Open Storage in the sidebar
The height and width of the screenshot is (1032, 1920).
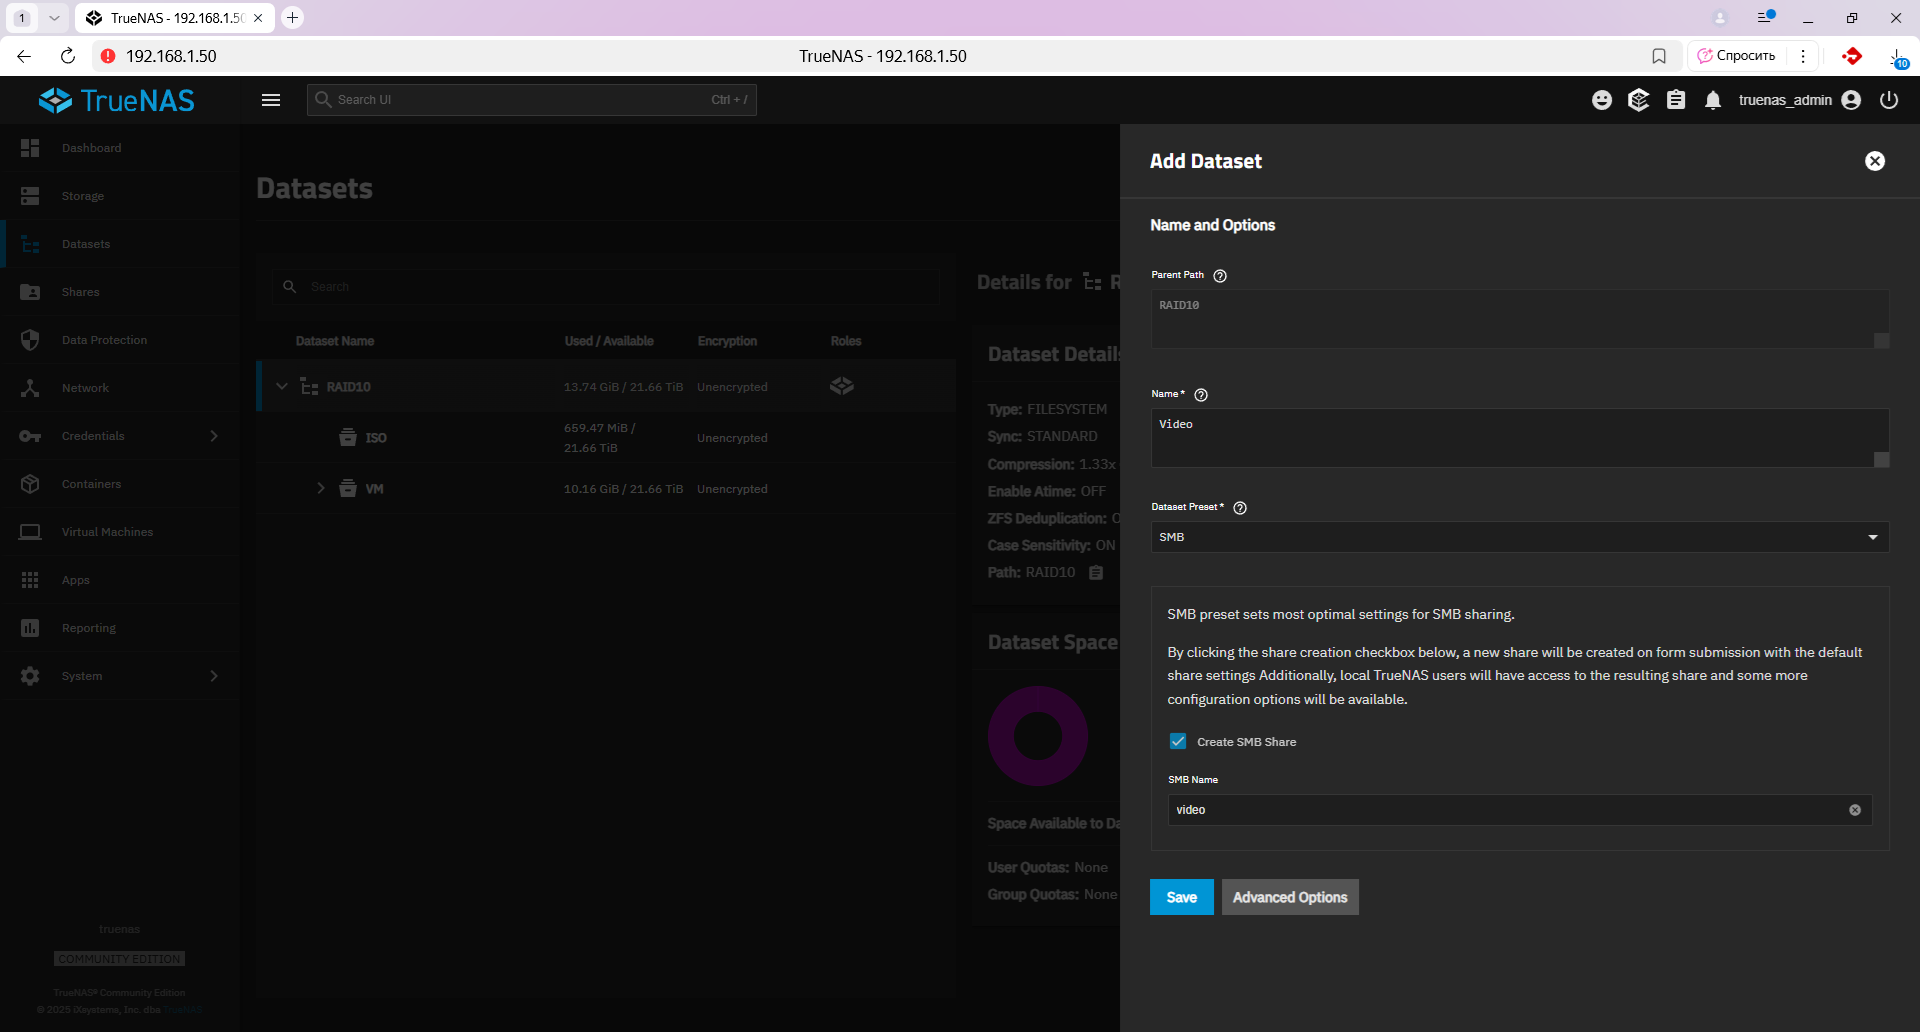[x=82, y=196]
